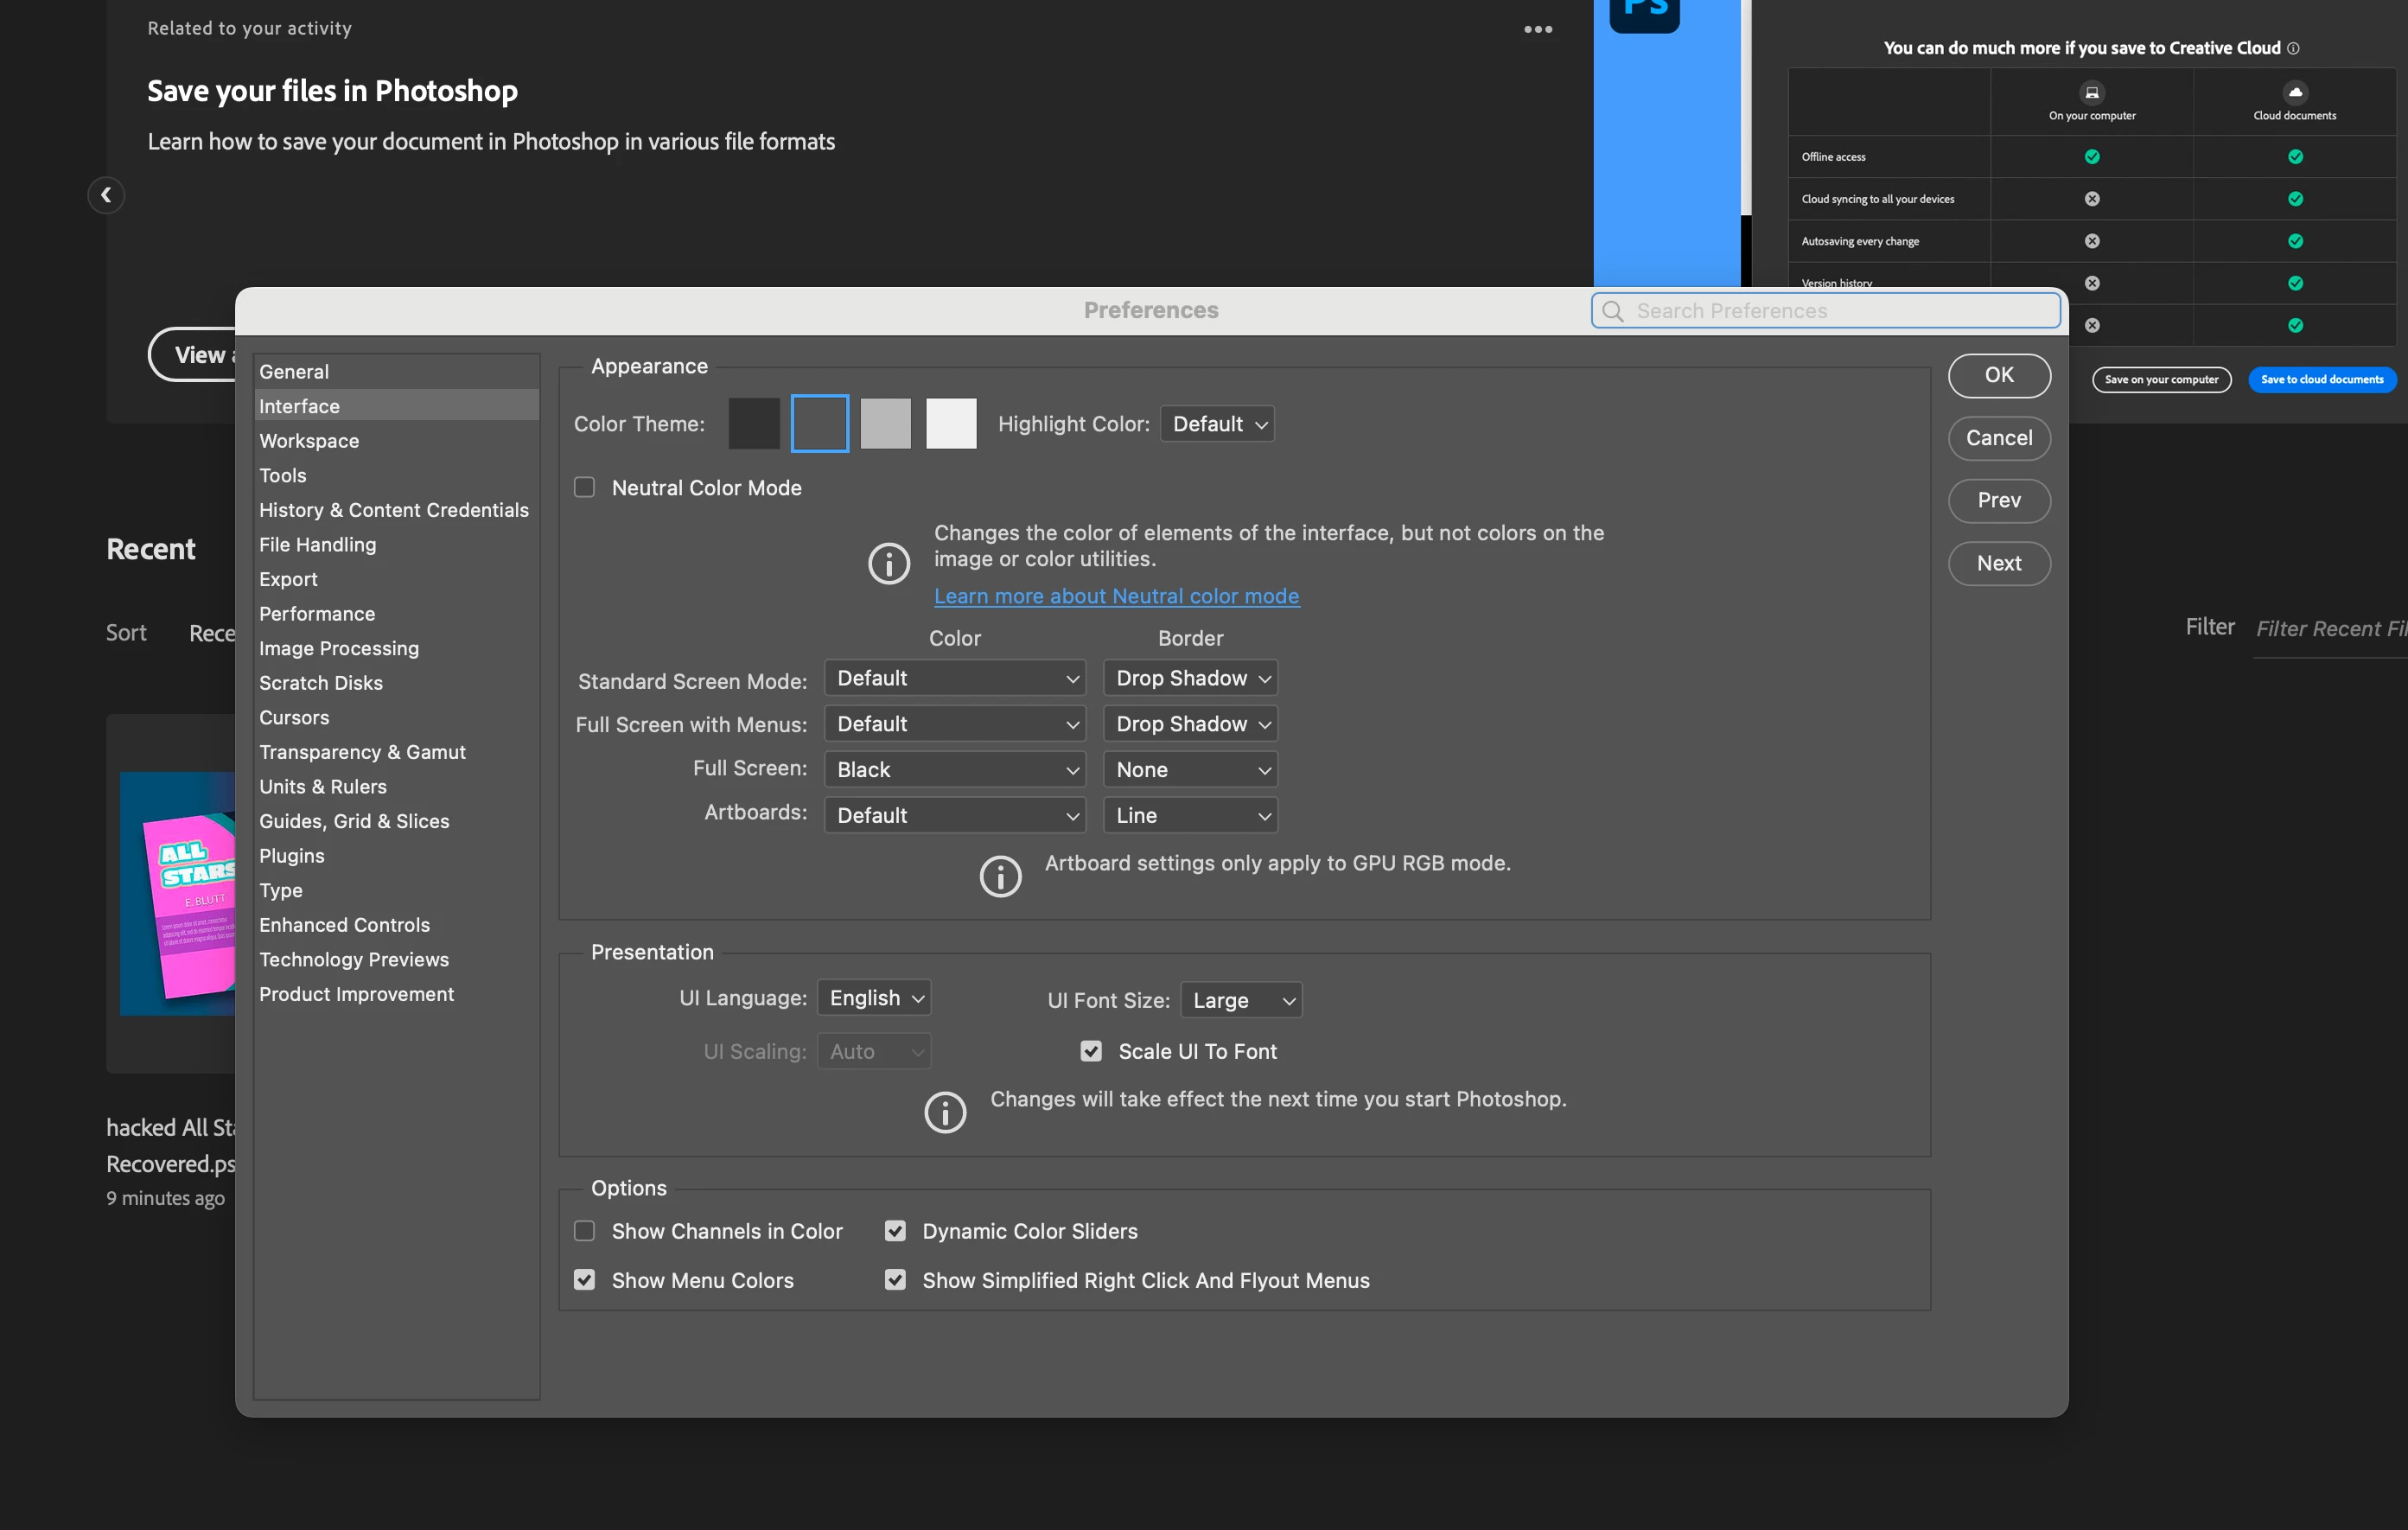Click the Search Preferences magnifier icon
The height and width of the screenshot is (1530, 2408).
(1612, 311)
